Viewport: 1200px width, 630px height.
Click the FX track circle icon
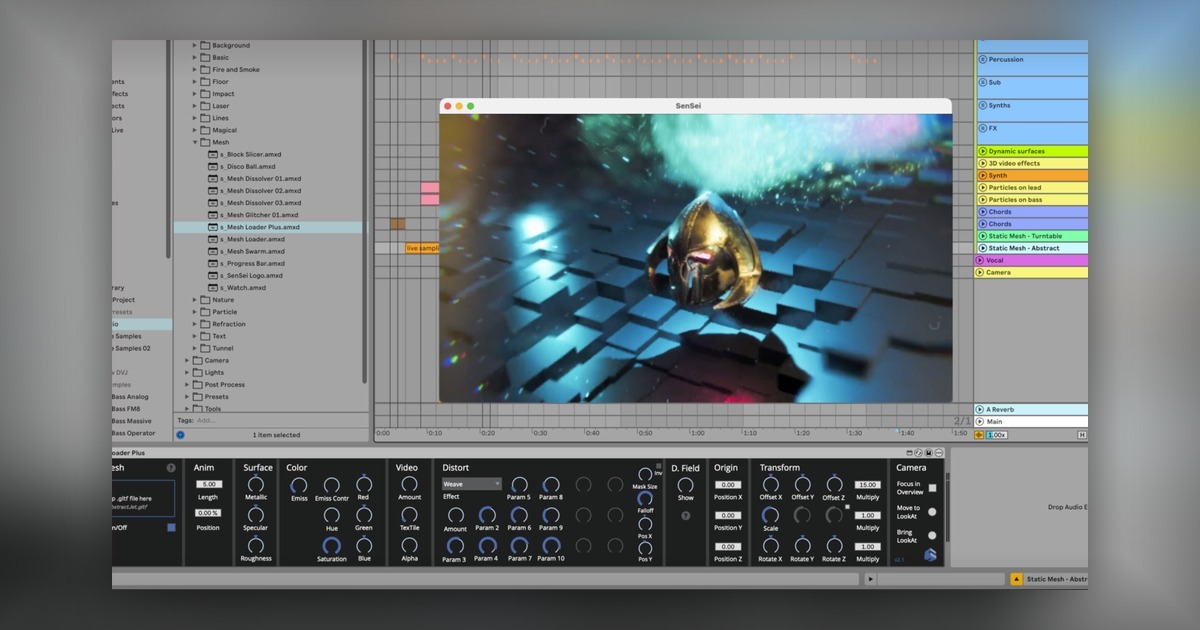point(982,128)
